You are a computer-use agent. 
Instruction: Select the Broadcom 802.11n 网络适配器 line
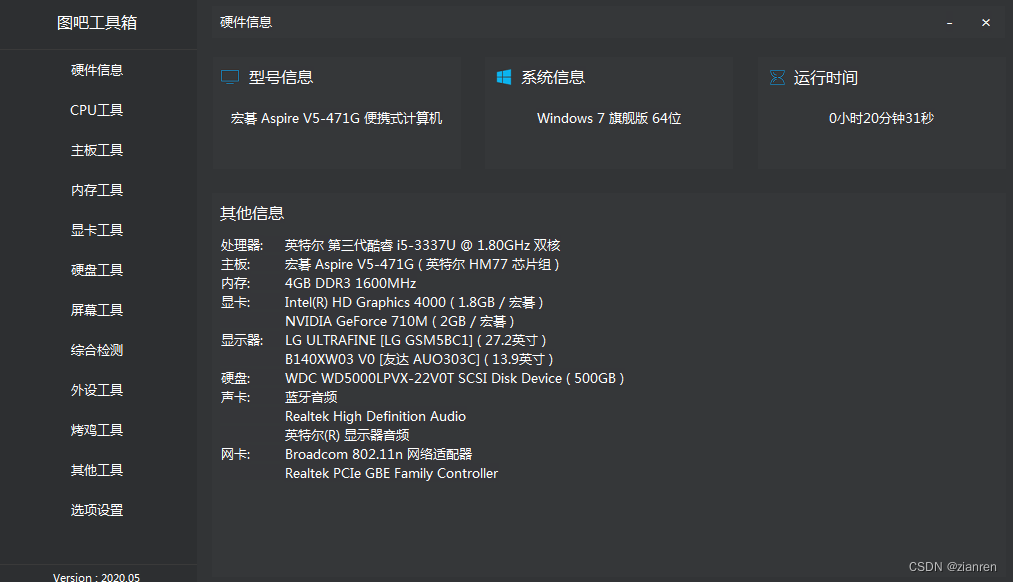tap(379, 455)
